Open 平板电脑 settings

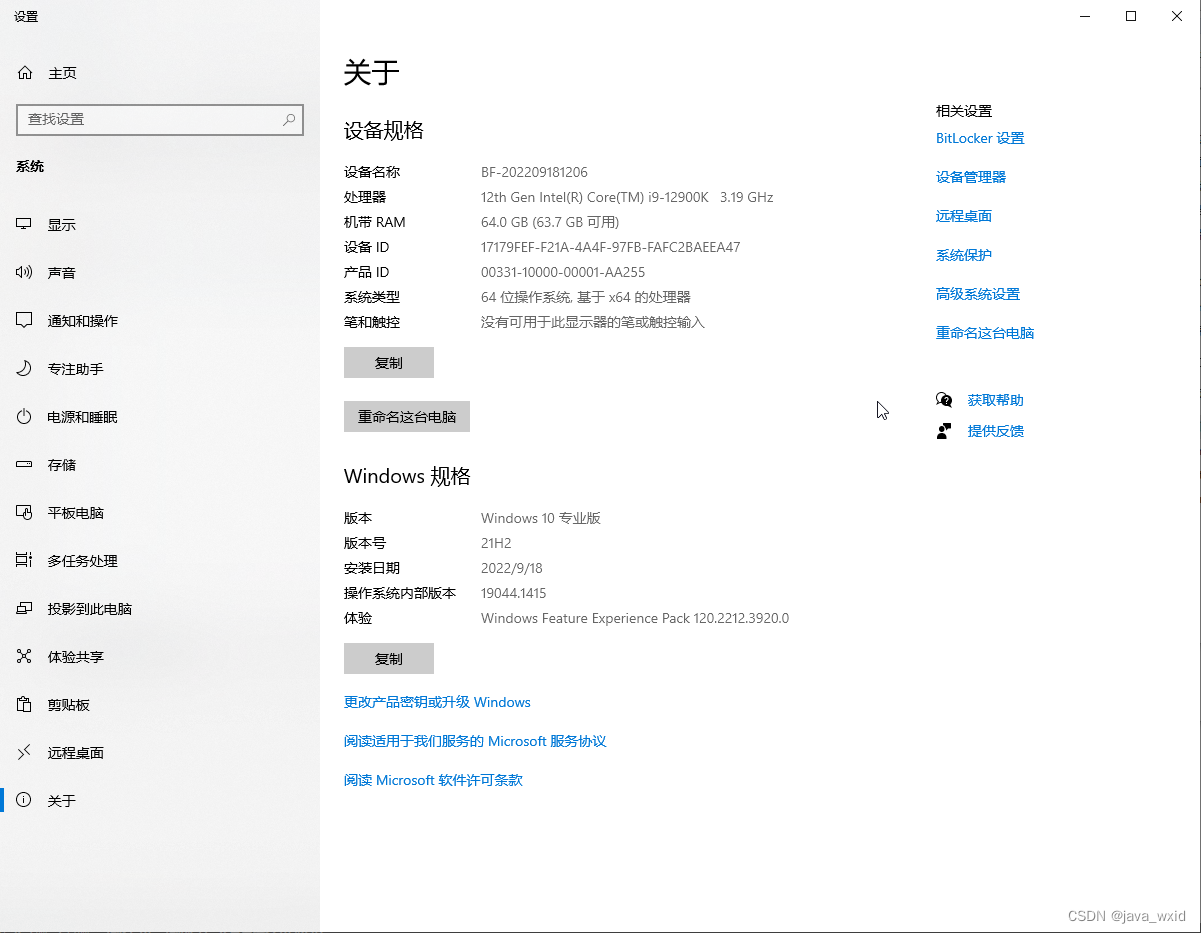(160, 513)
